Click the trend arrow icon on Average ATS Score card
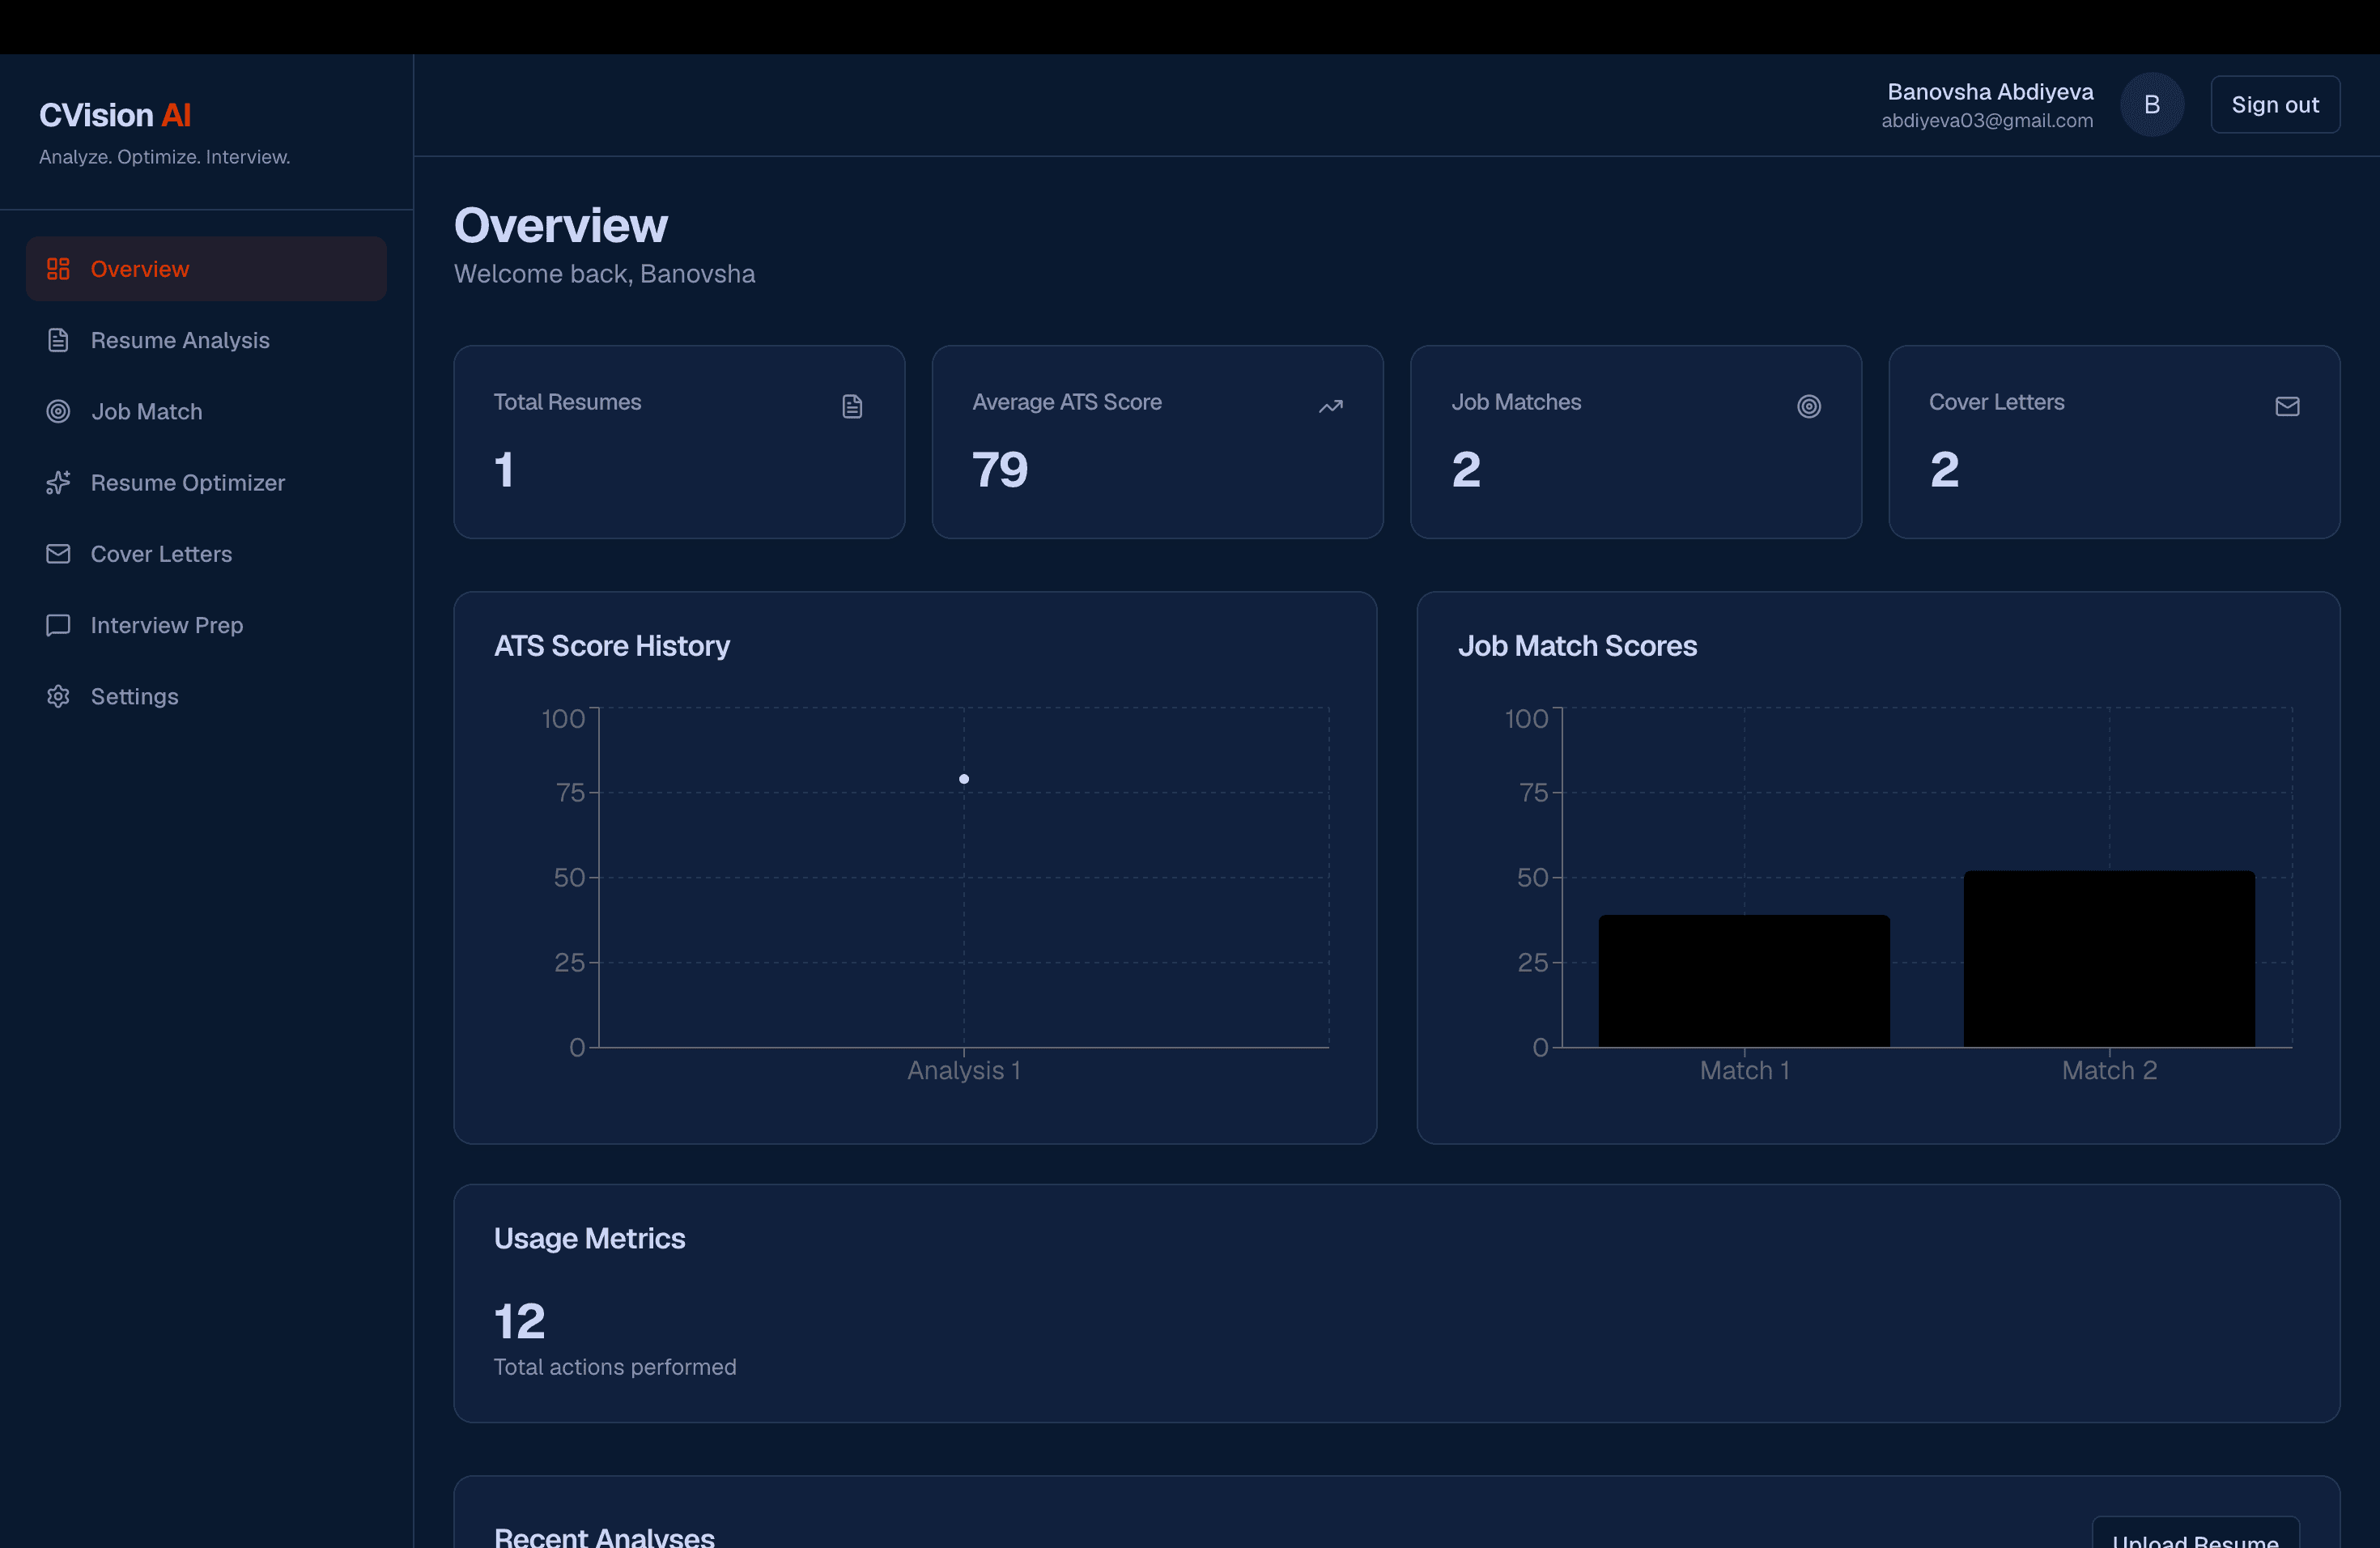The image size is (2380, 1548). point(1330,406)
